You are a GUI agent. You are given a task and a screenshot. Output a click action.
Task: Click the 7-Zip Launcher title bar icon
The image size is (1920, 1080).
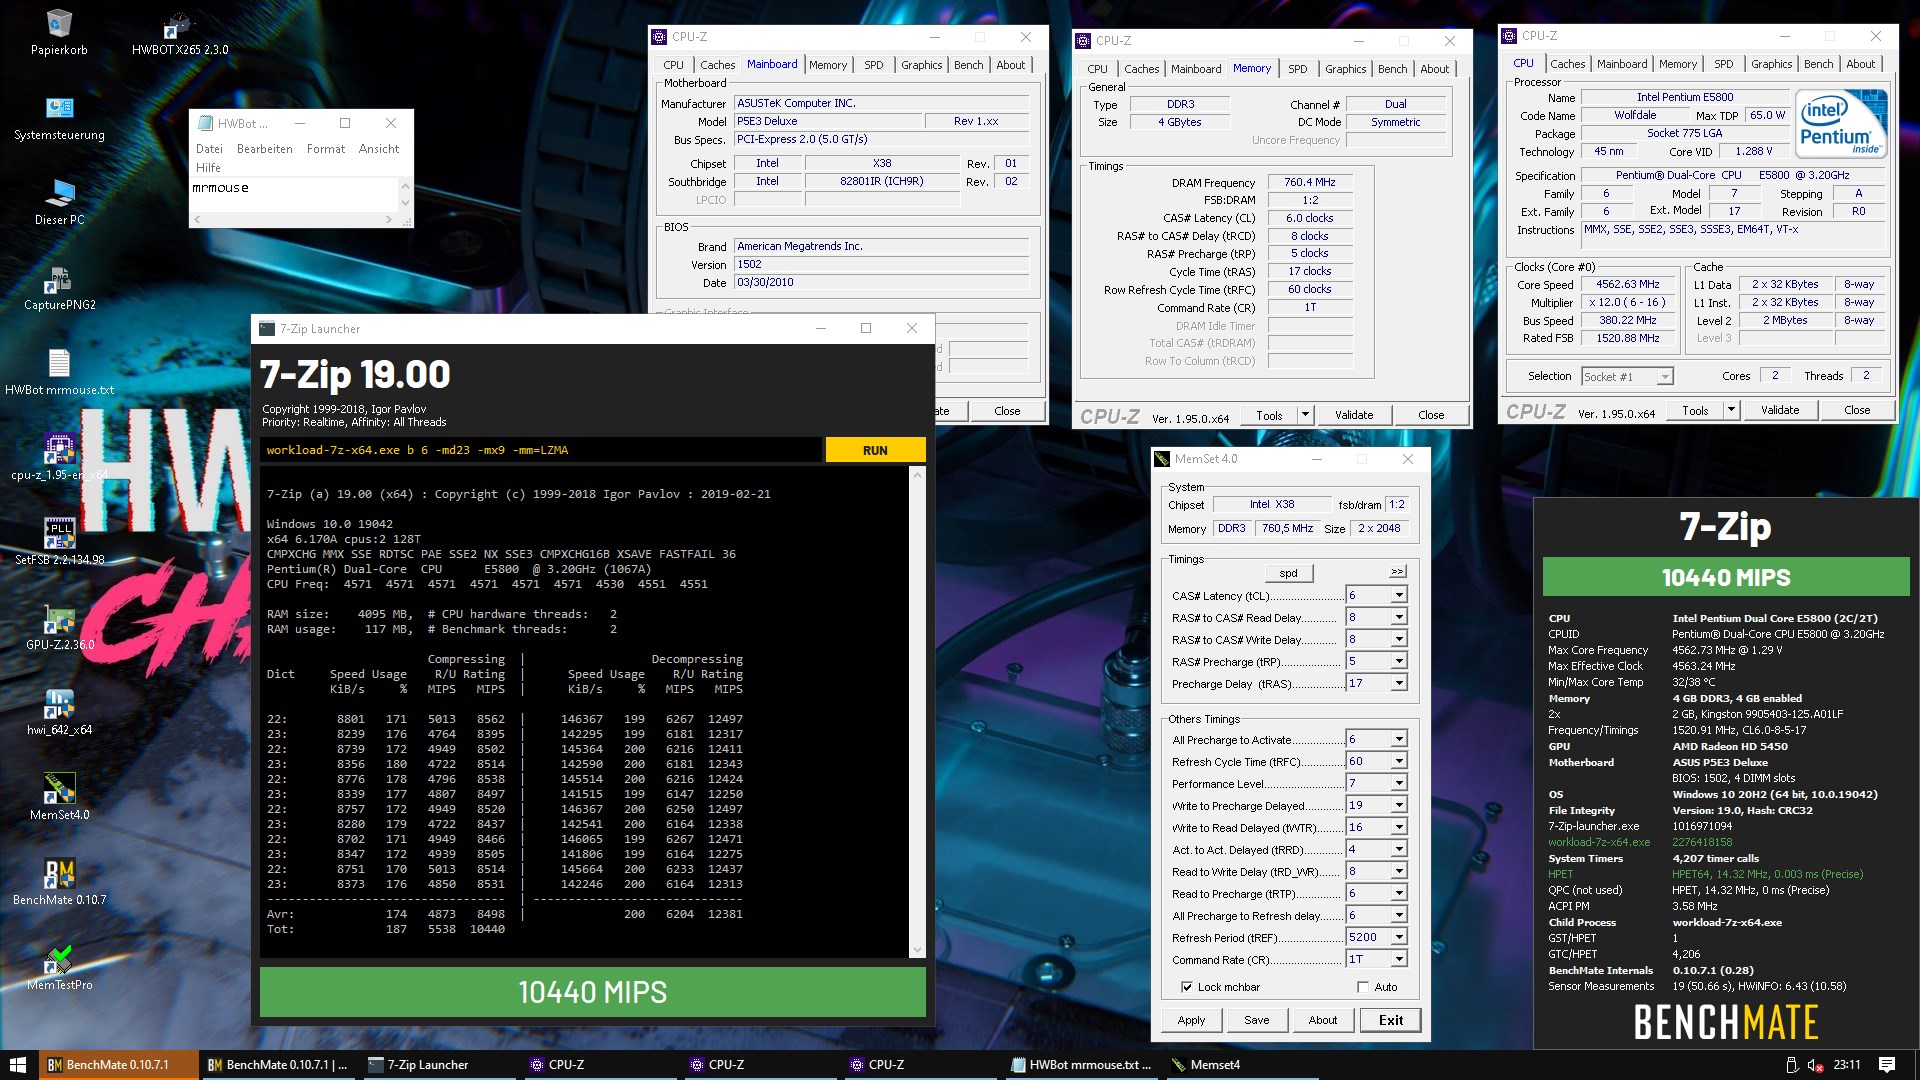[267, 329]
